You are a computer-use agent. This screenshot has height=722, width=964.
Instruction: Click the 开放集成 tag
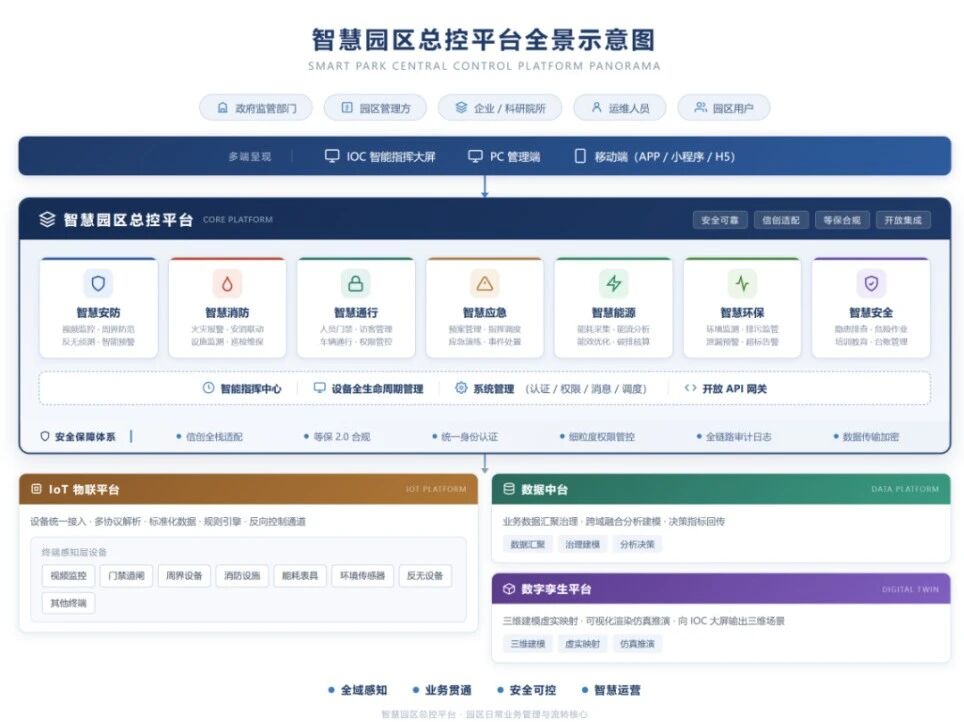tap(903, 220)
